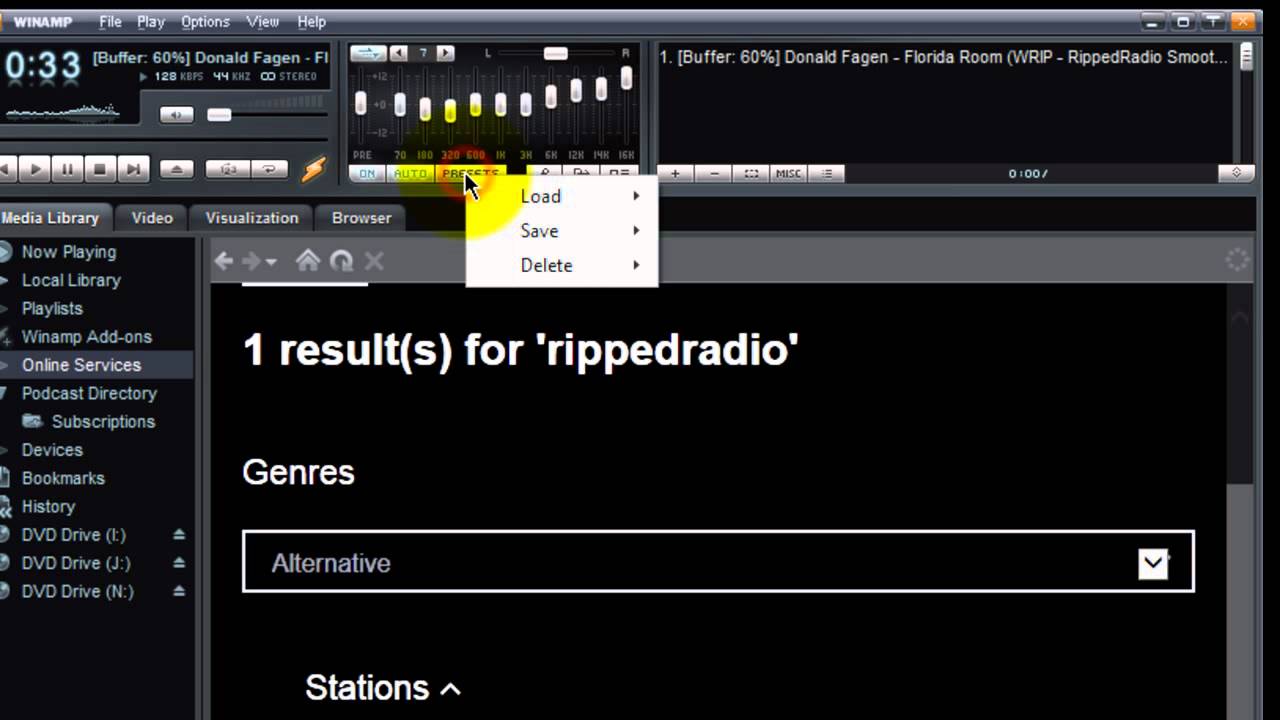Open the Help menu
Image resolution: width=1280 pixels, height=720 pixels.
tap(312, 21)
